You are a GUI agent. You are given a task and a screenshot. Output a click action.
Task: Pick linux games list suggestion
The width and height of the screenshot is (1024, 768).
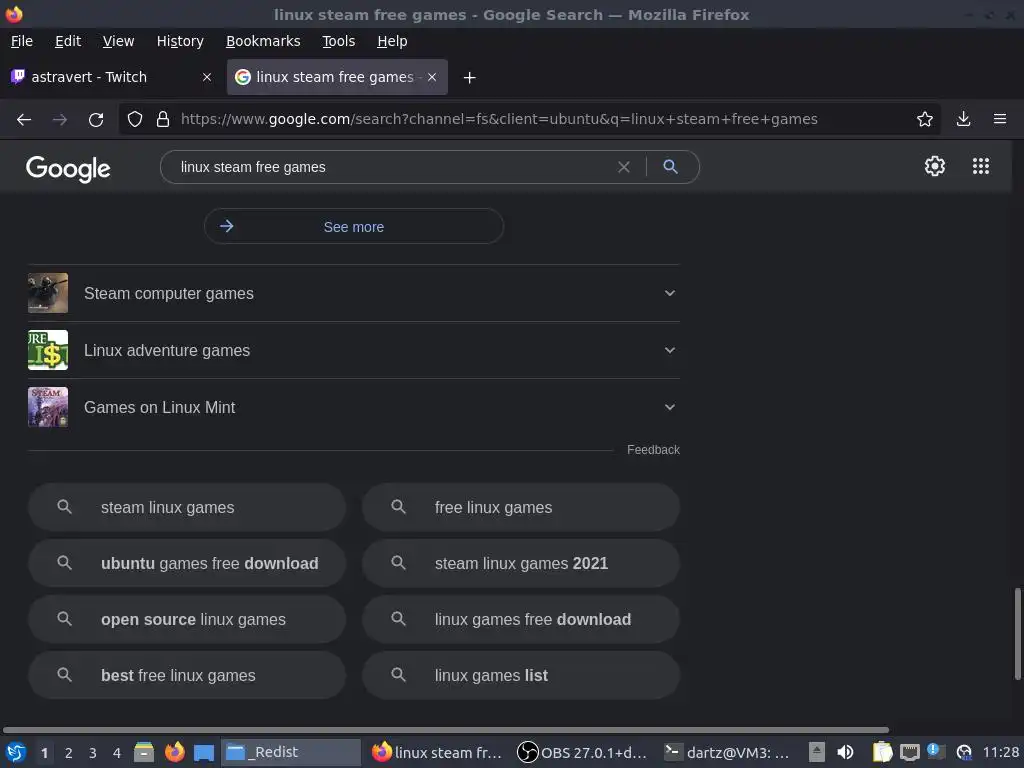(520, 675)
